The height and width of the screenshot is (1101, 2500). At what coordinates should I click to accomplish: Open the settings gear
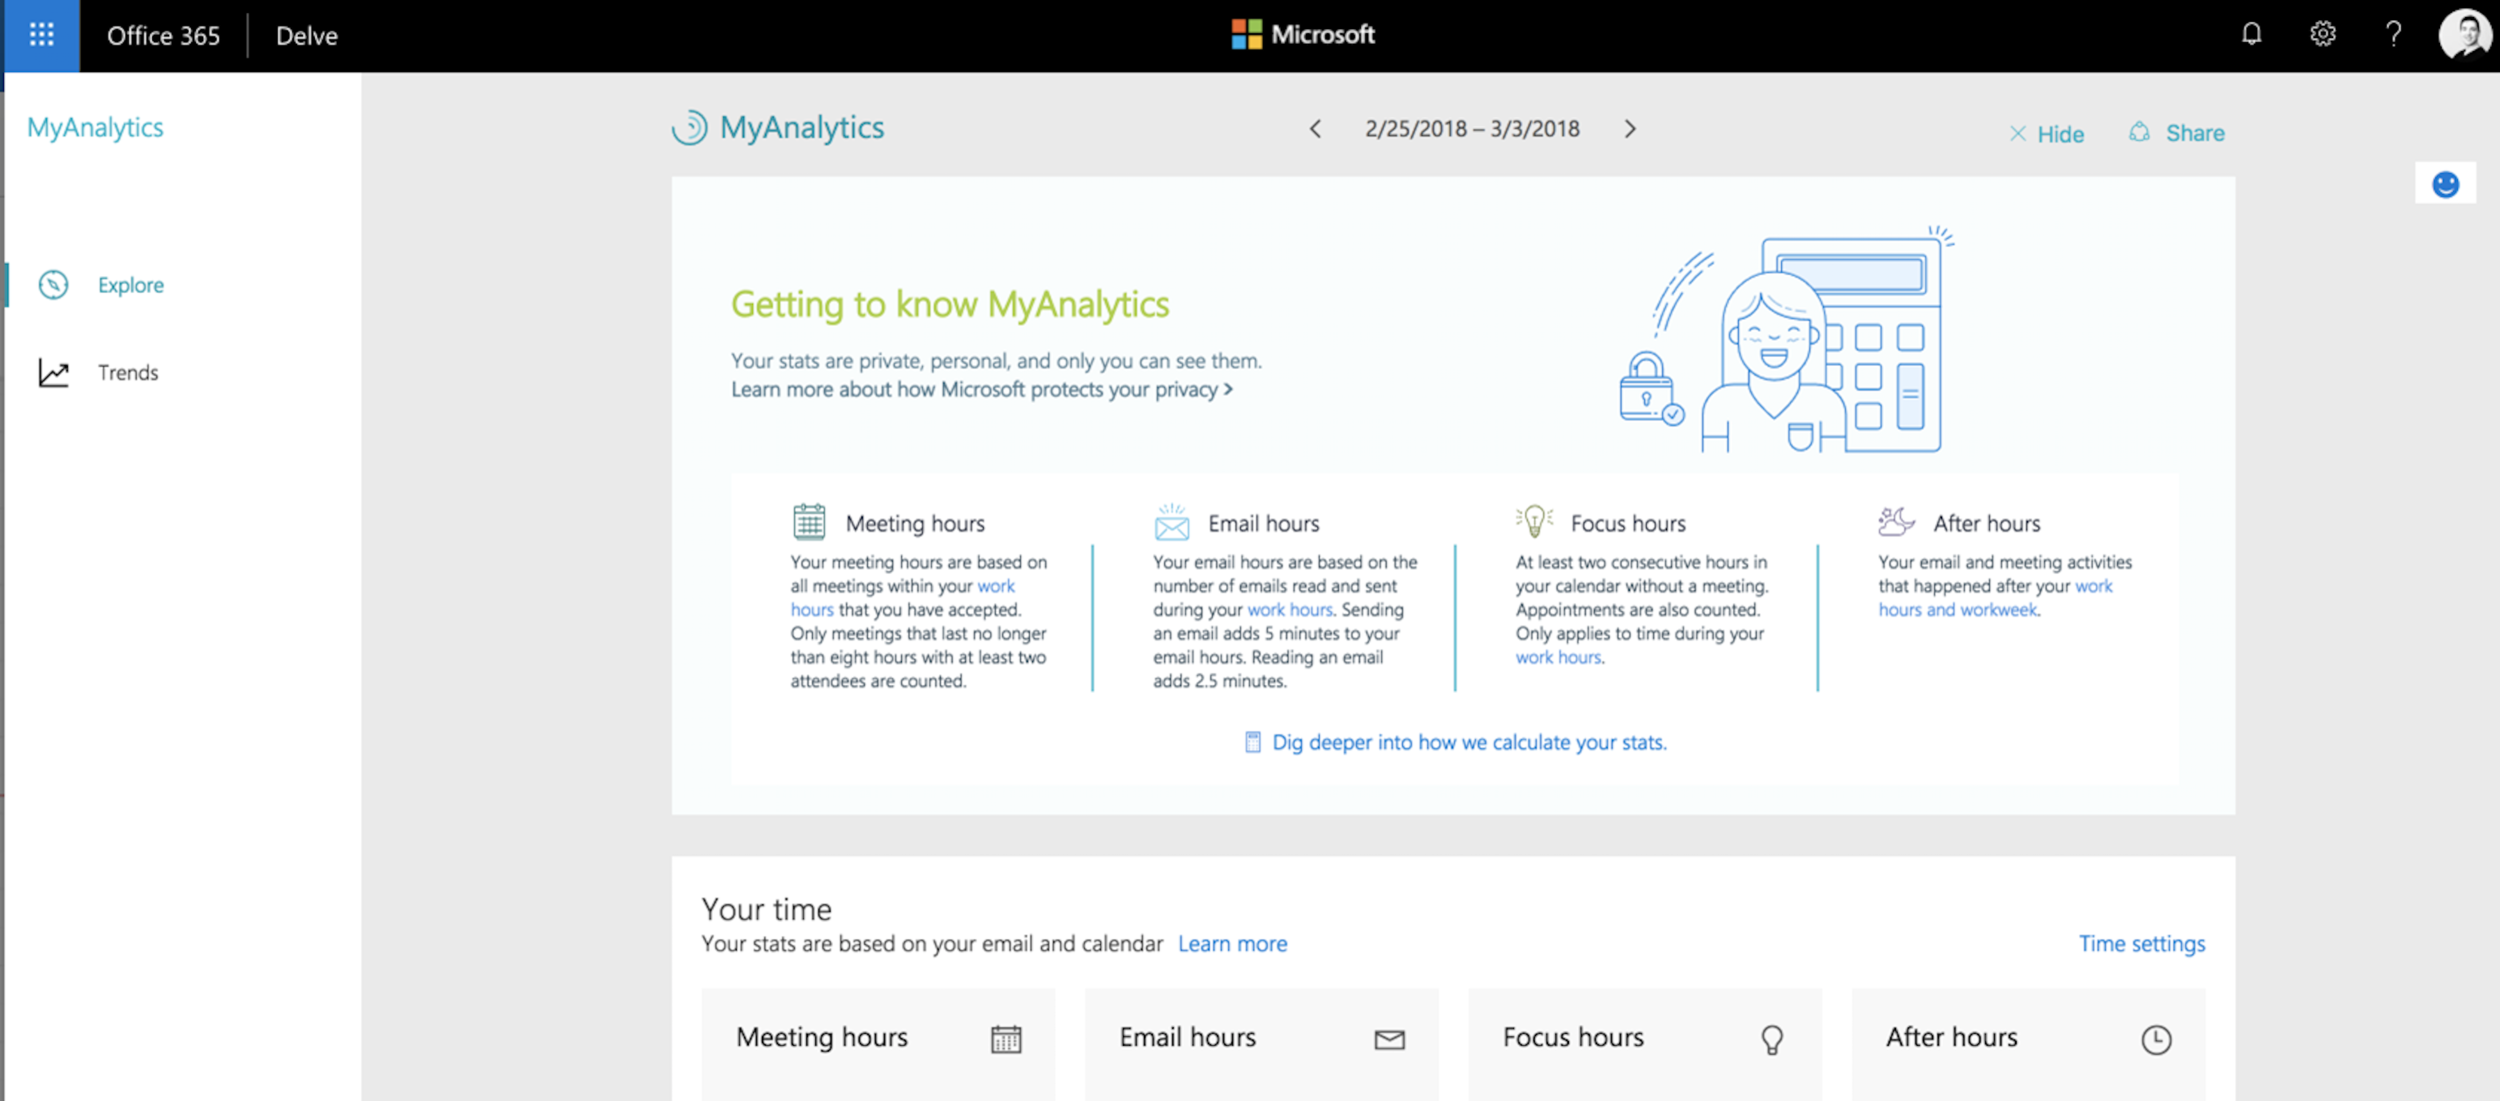(2322, 33)
